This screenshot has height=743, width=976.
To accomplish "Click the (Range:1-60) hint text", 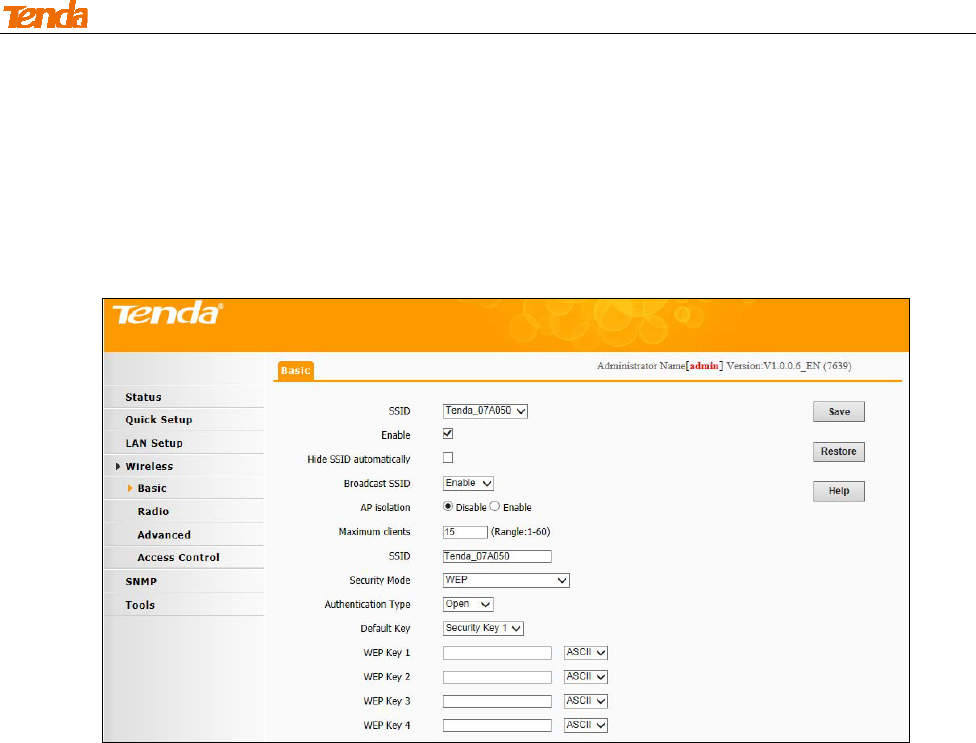I will [x=520, y=532].
